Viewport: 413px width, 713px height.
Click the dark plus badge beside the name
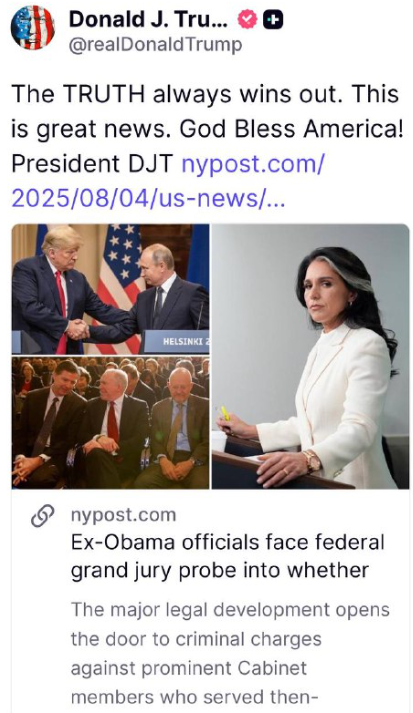coord(274,20)
